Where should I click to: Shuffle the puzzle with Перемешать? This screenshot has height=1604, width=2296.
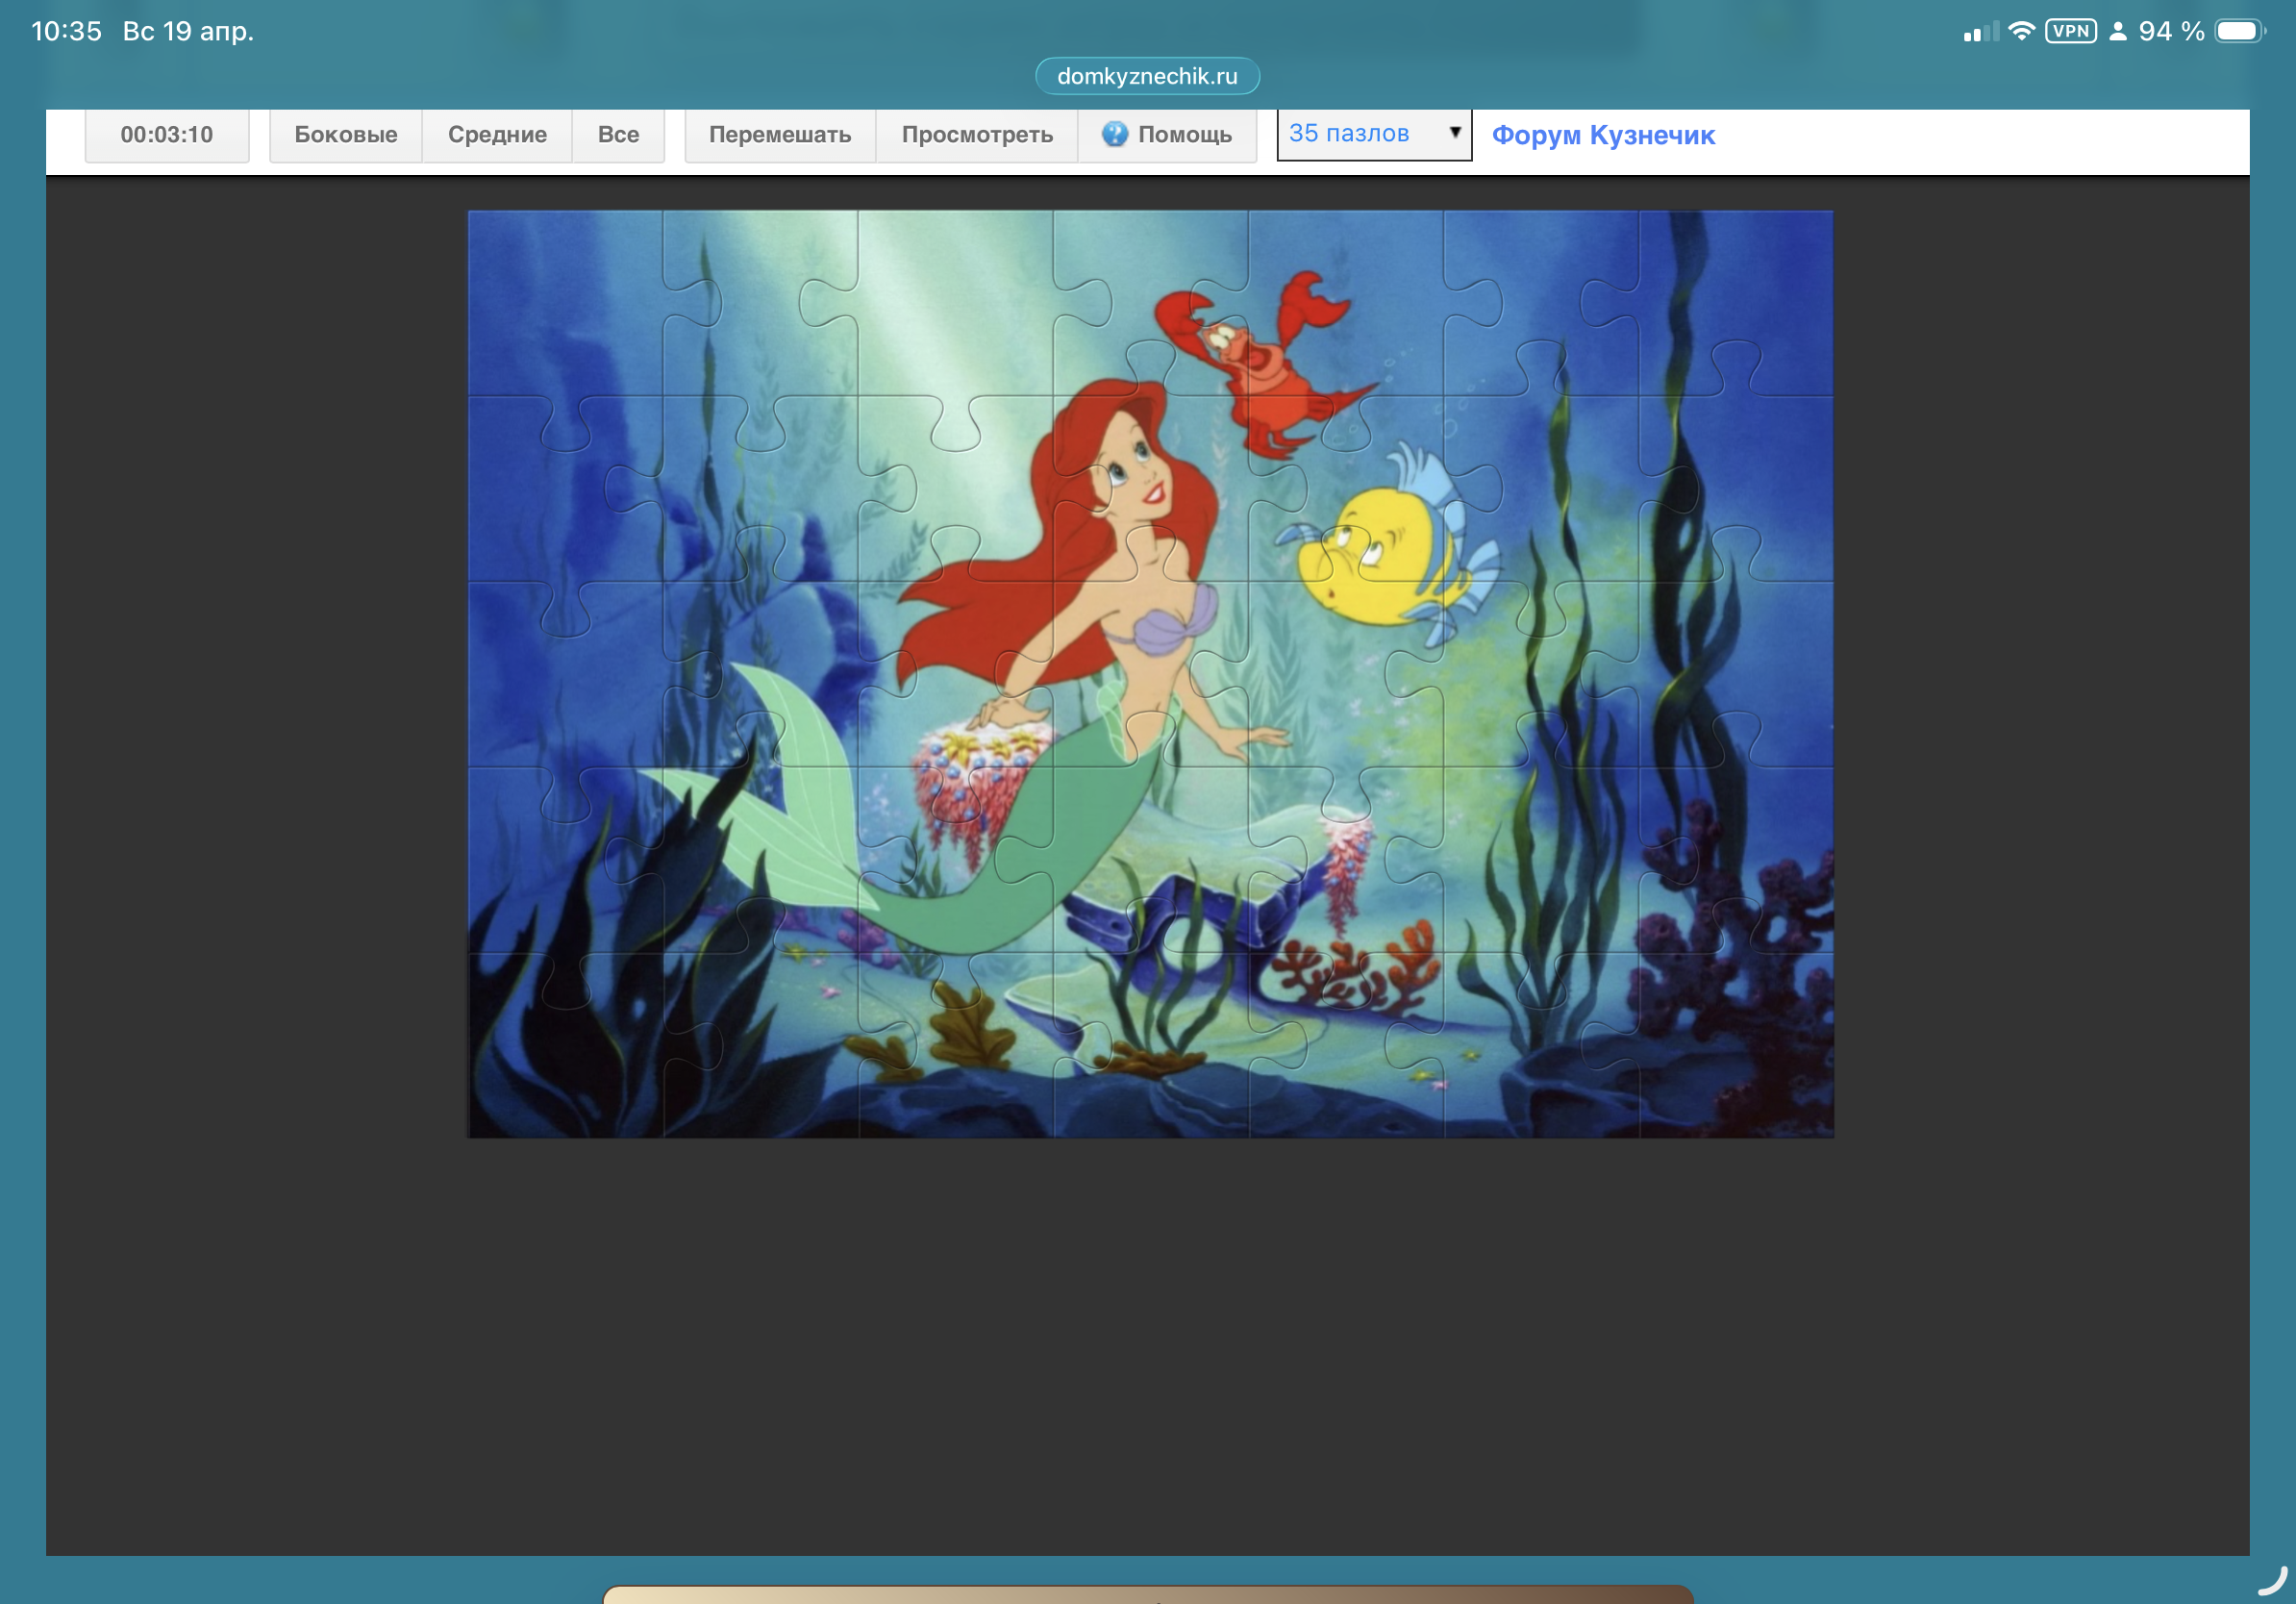pyautogui.click(x=779, y=135)
